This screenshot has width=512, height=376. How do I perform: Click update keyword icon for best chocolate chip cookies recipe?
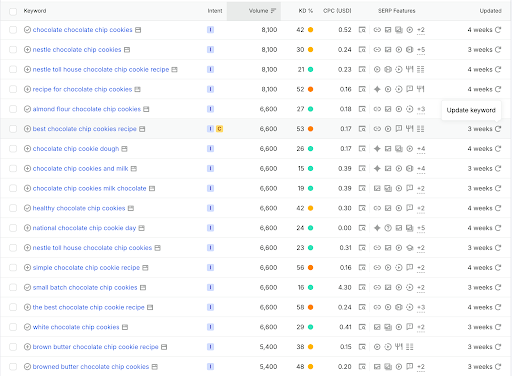[498, 129]
